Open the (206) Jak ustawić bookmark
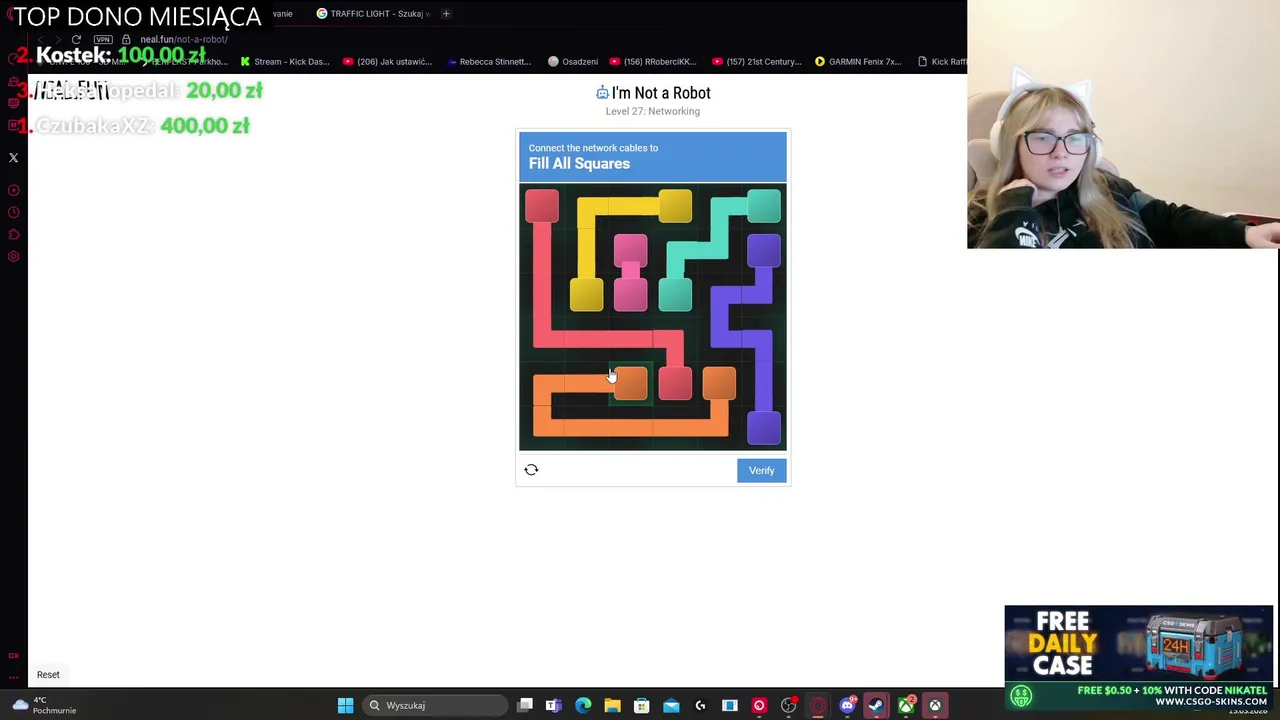This screenshot has width=1280, height=720. click(x=387, y=62)
